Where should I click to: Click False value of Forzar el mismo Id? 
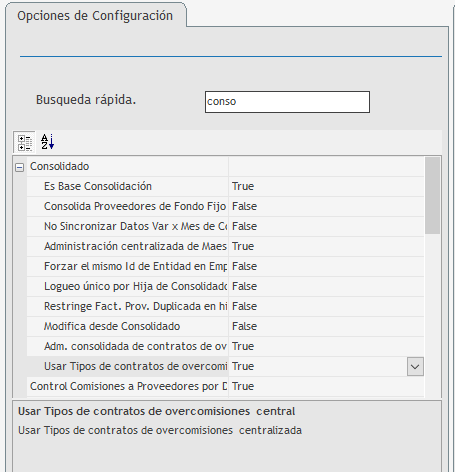point(244,266)
